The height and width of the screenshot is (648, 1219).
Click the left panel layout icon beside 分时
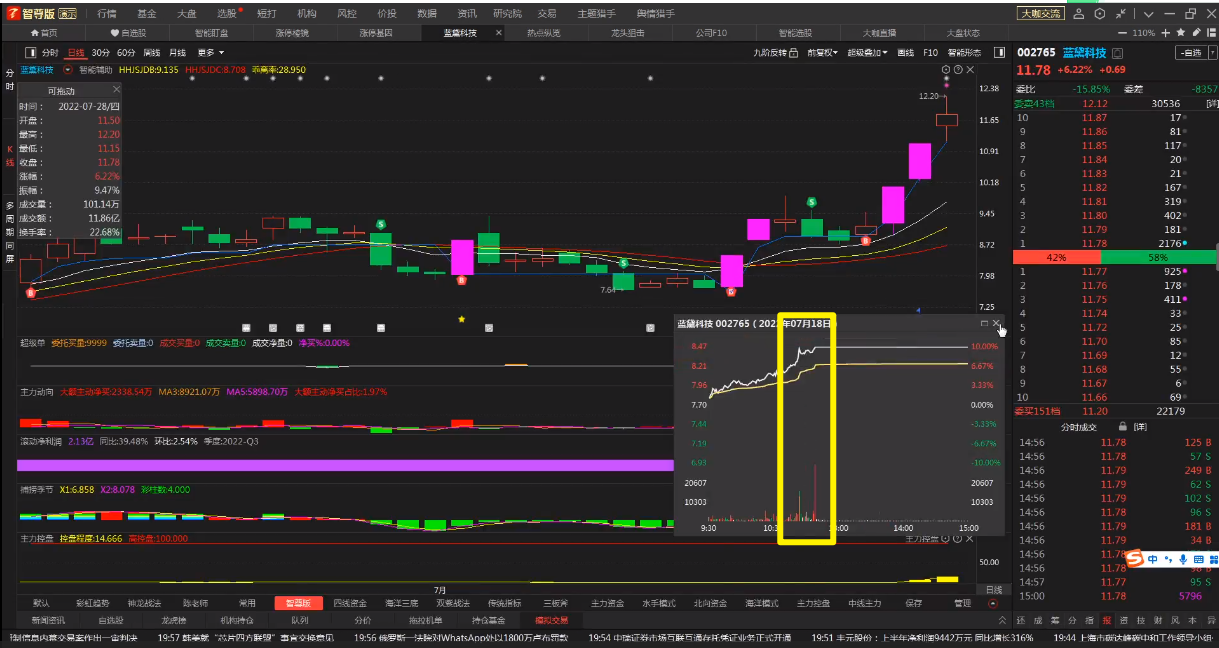coord(30,52)
